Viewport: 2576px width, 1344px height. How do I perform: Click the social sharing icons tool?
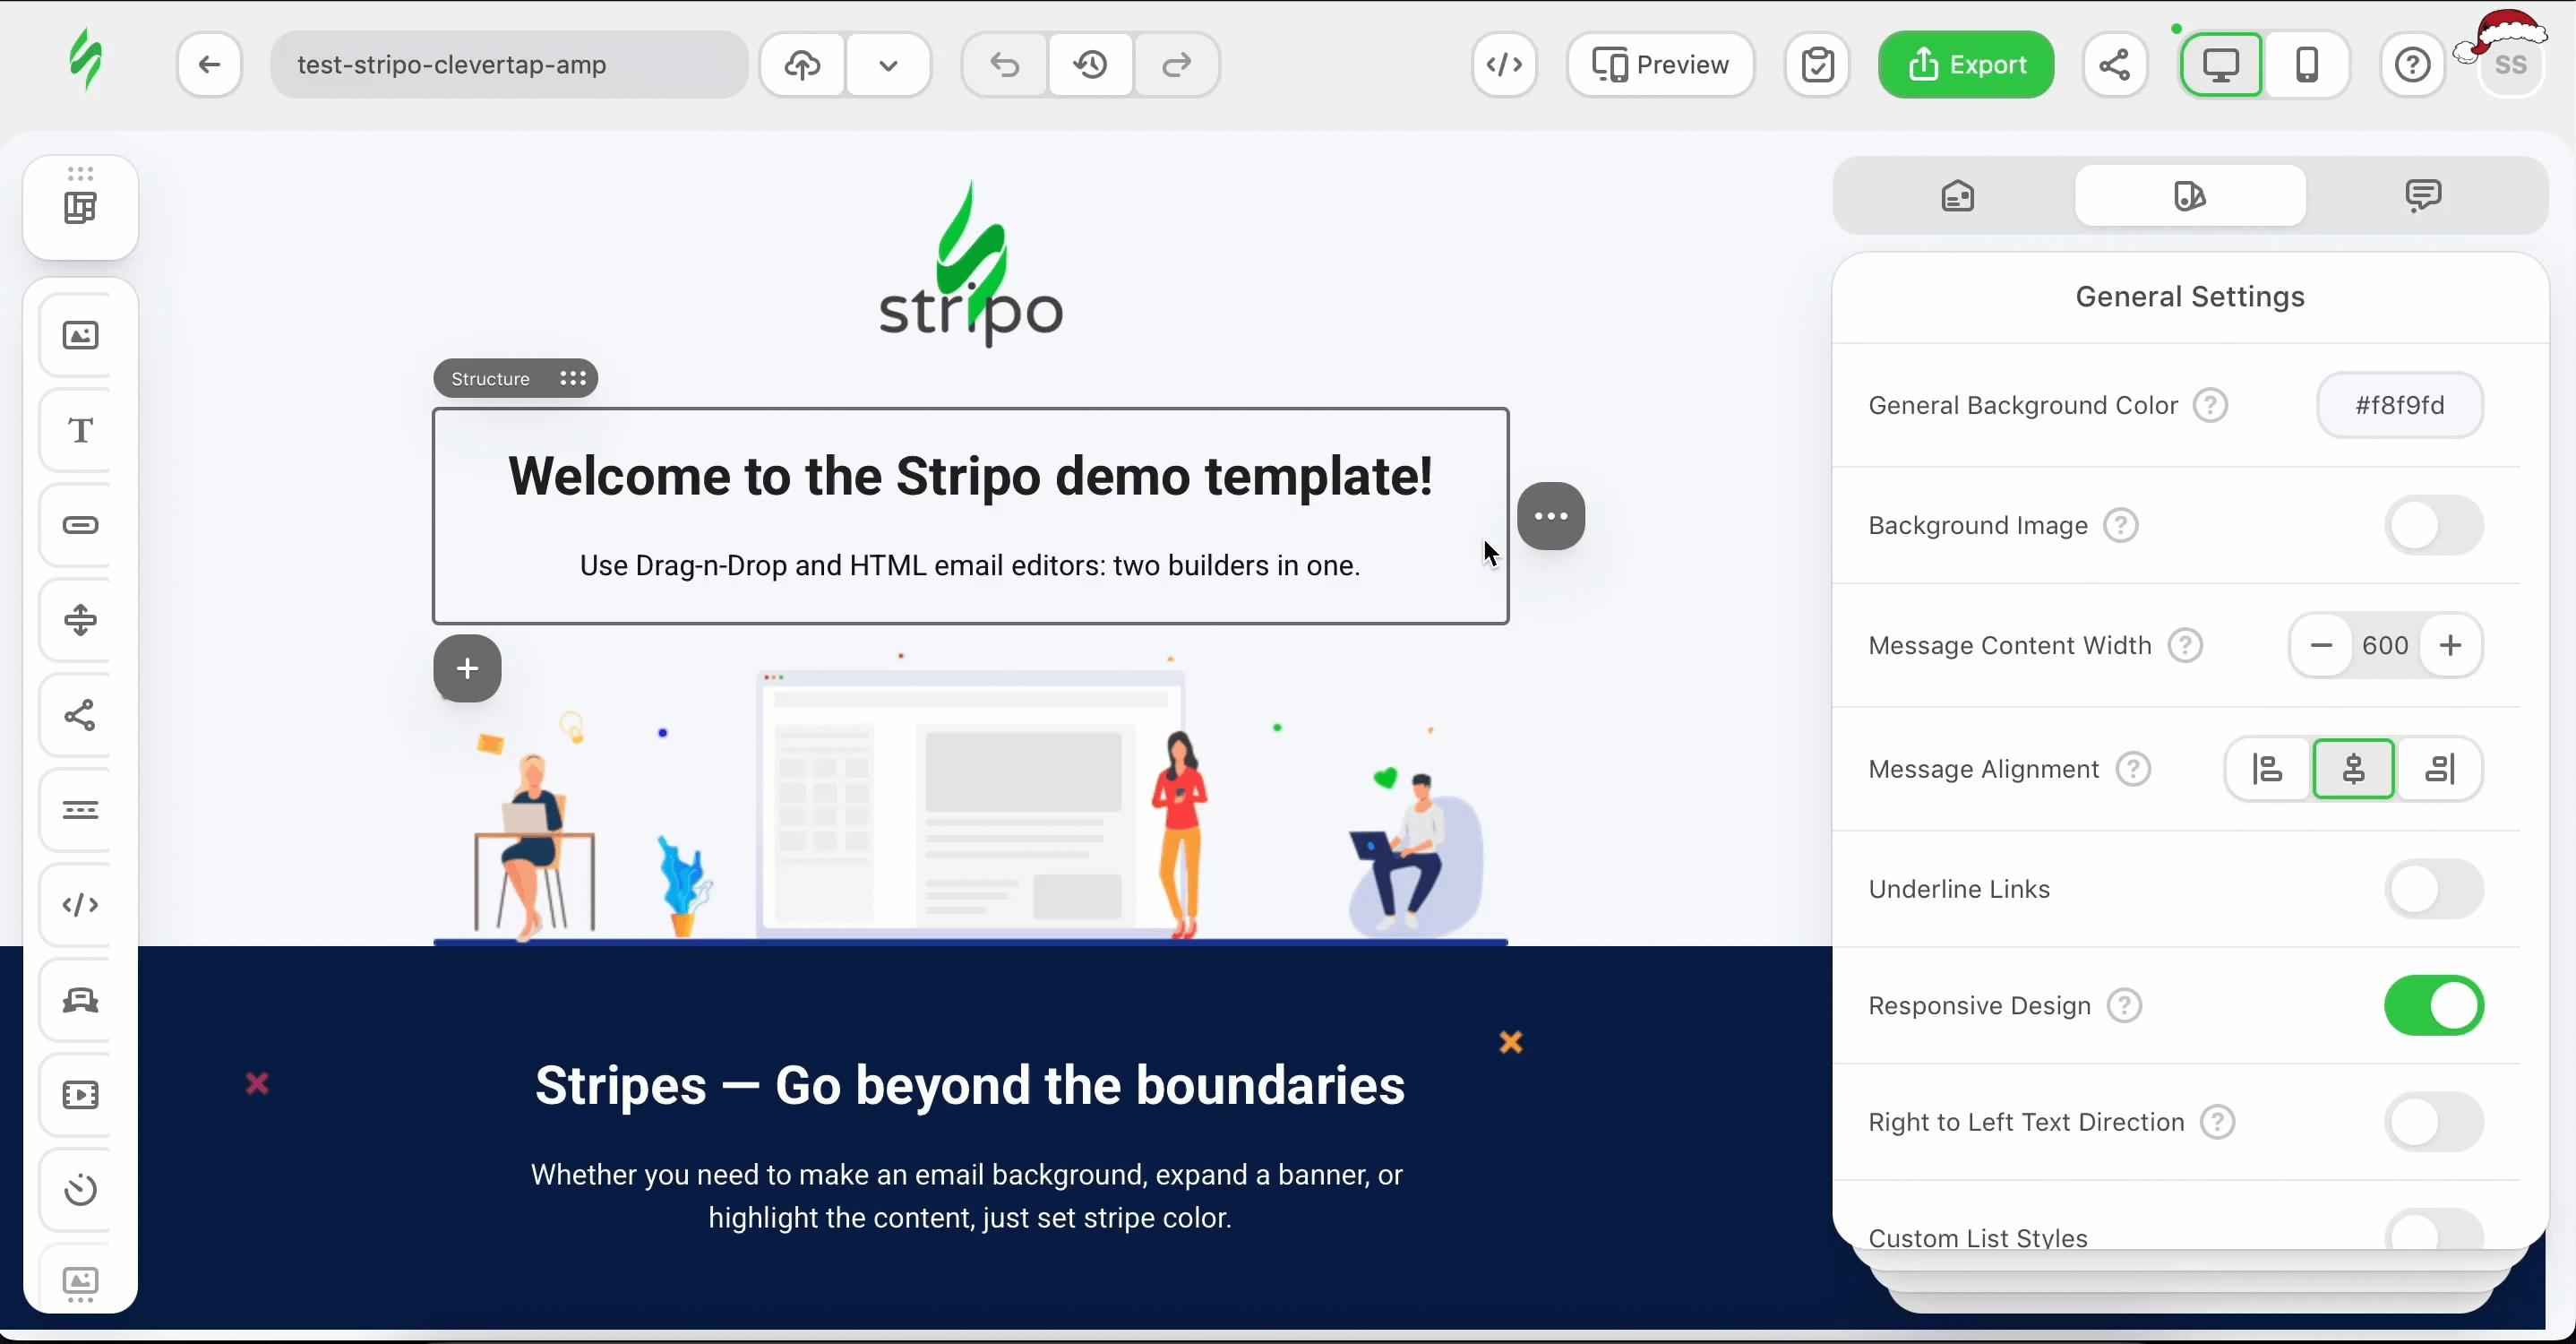pyautogui.click(x=80, y=714)
